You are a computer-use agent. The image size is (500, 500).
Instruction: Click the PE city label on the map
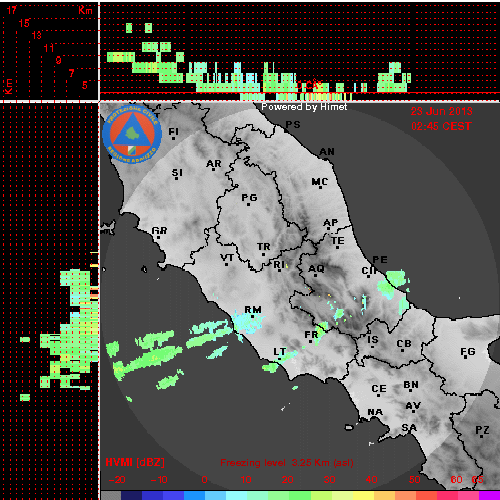point(380,260)
